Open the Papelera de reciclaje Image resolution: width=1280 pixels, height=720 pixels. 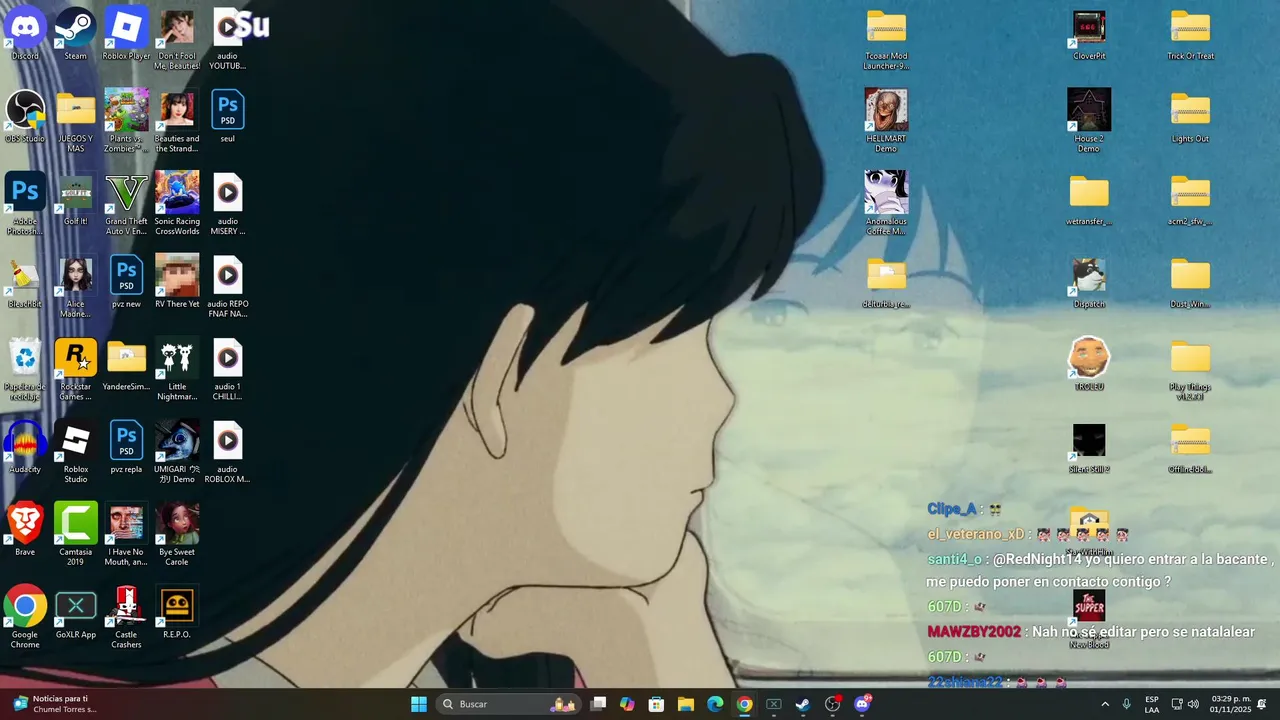click(25, 370)
